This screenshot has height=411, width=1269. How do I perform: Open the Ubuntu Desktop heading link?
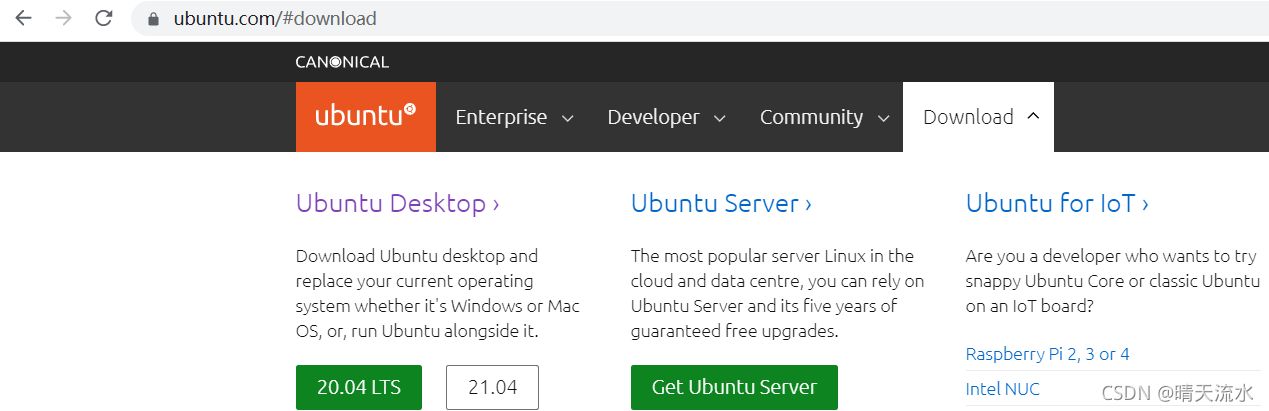coord(397,203)
